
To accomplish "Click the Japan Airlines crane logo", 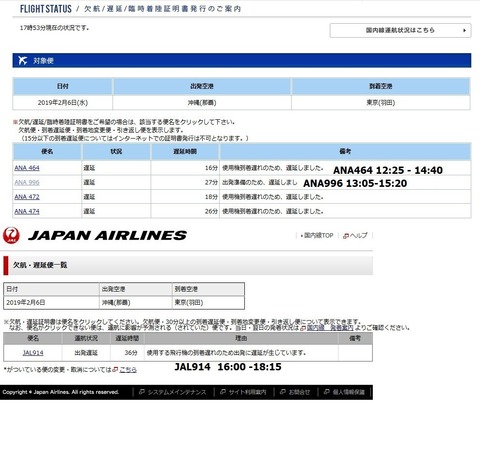I will tap(11, 235).
